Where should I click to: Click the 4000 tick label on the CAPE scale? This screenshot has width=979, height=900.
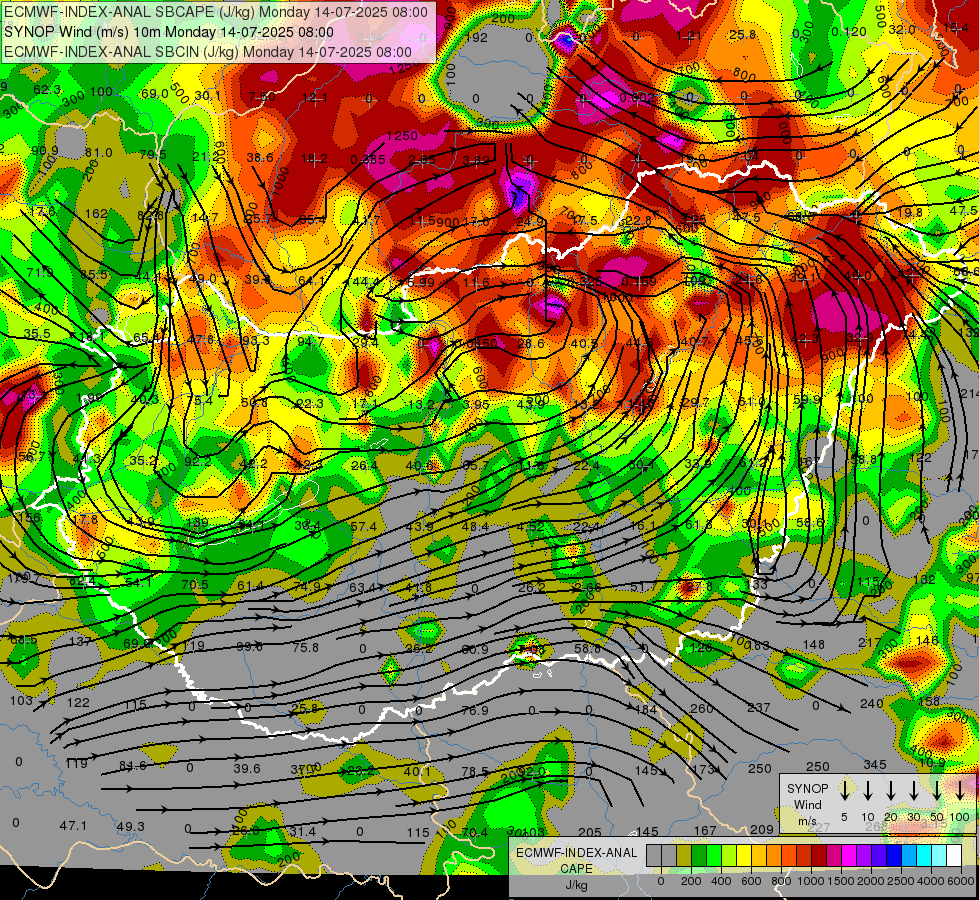pyautogui.click(x=931, y=881)
